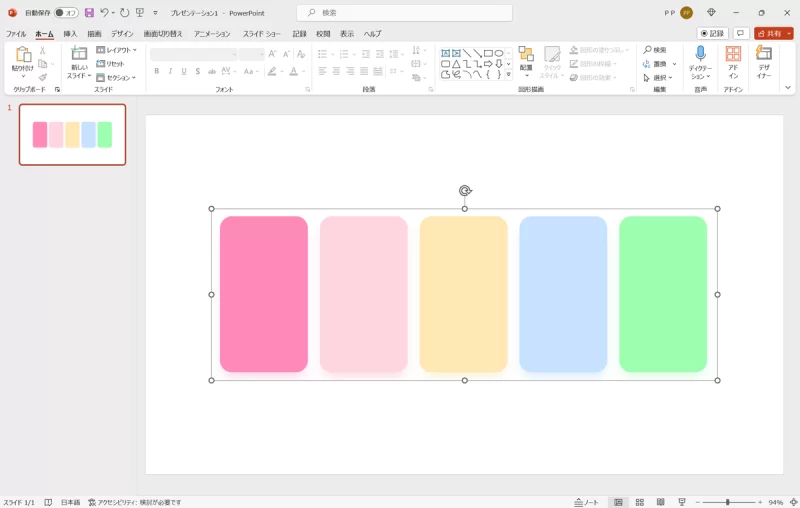Click the PP account avatar

click(687, 13)
